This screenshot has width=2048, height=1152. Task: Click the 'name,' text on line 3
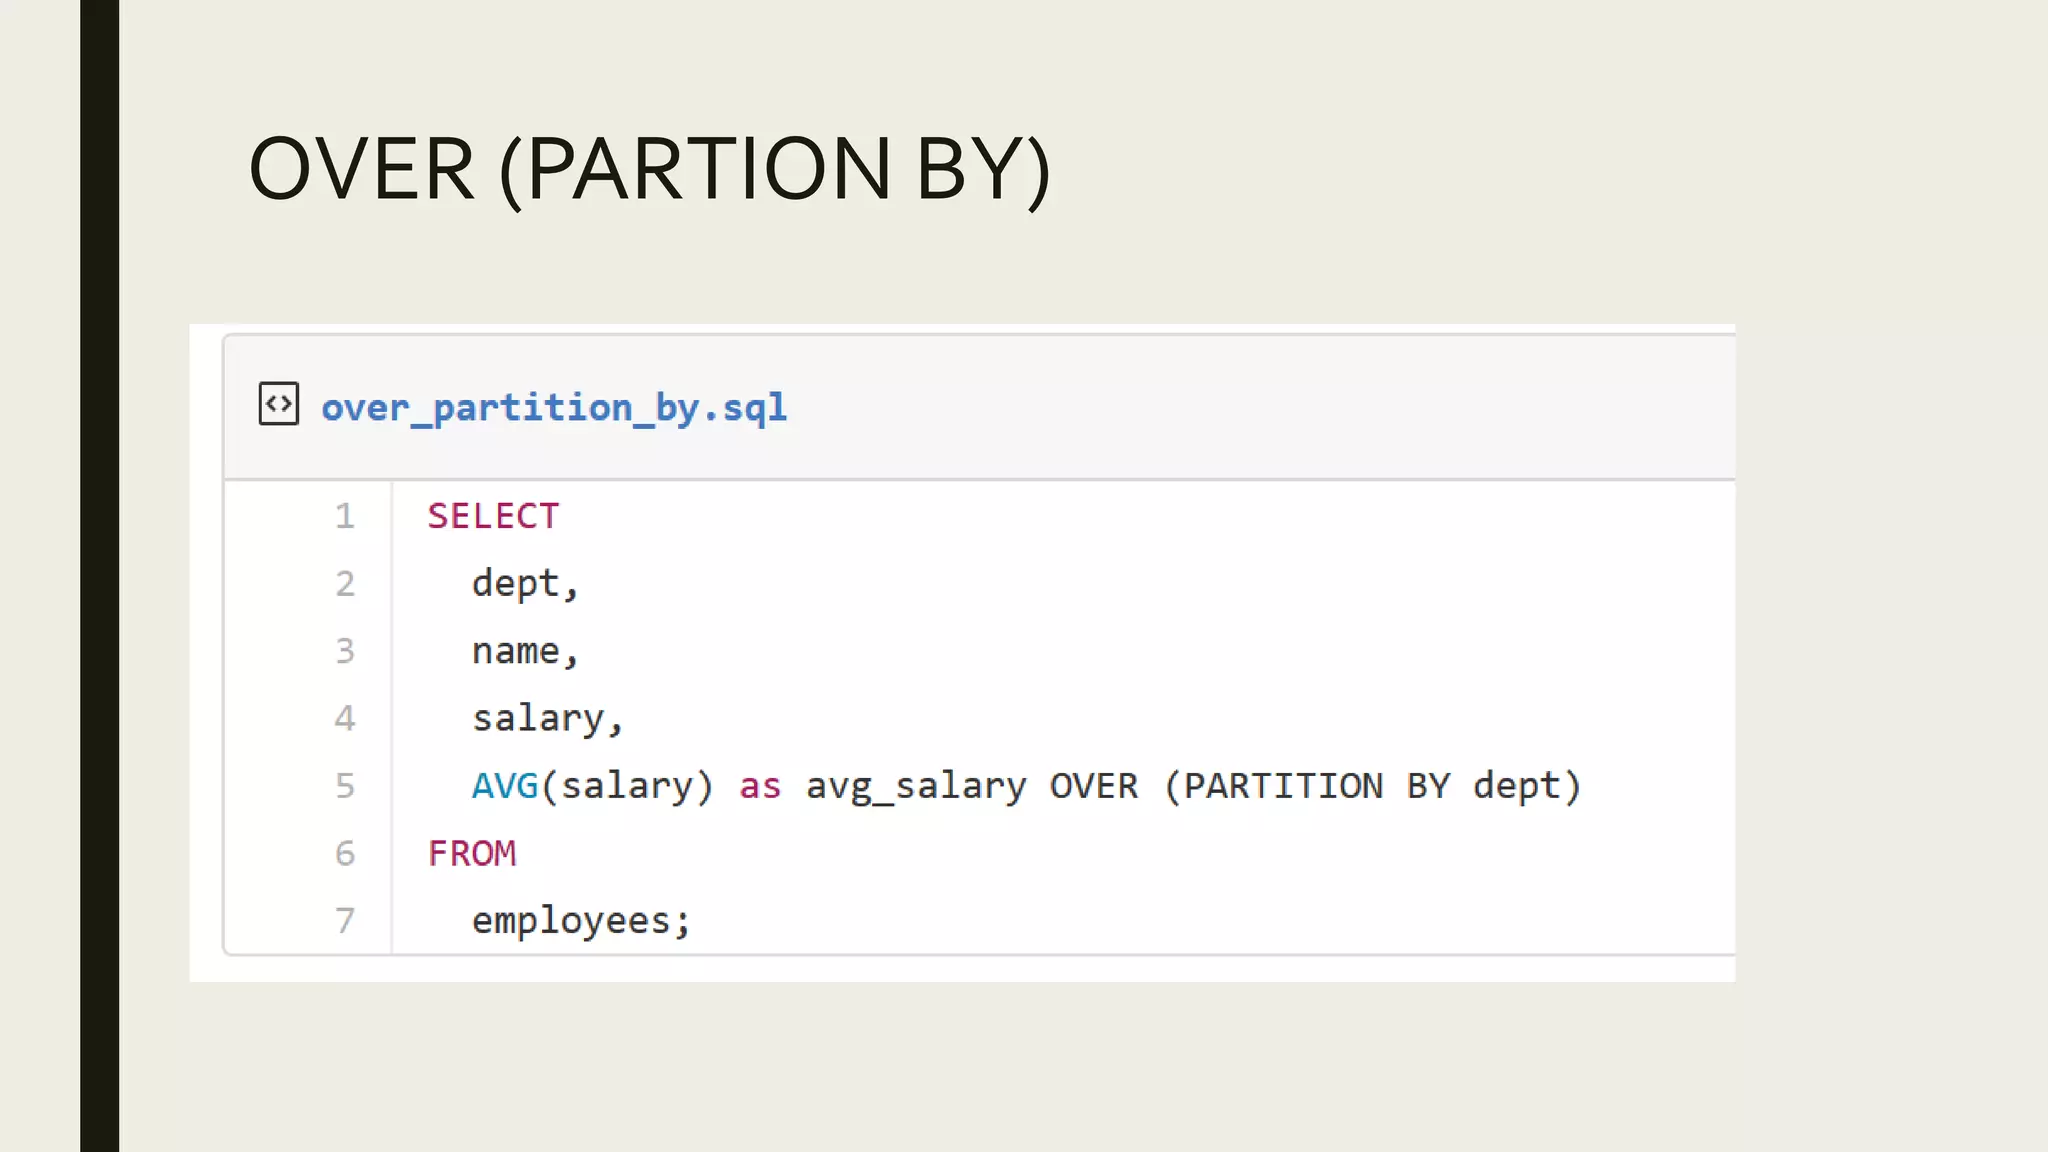525,651
